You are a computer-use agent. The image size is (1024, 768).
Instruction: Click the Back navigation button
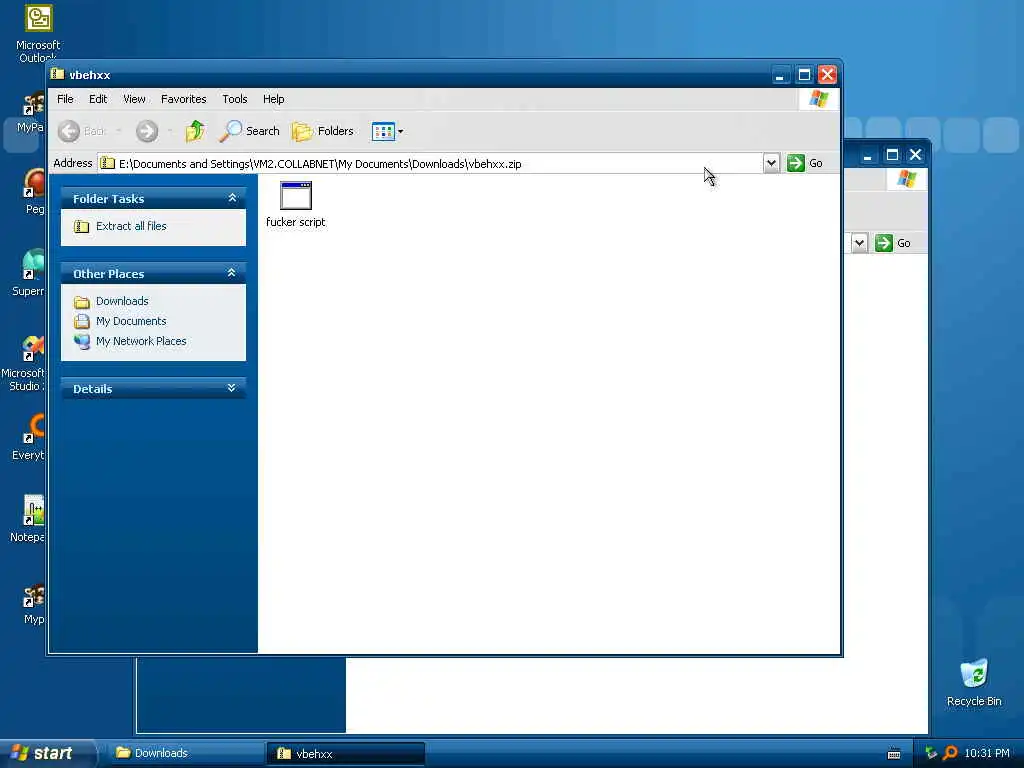(82, 131)
